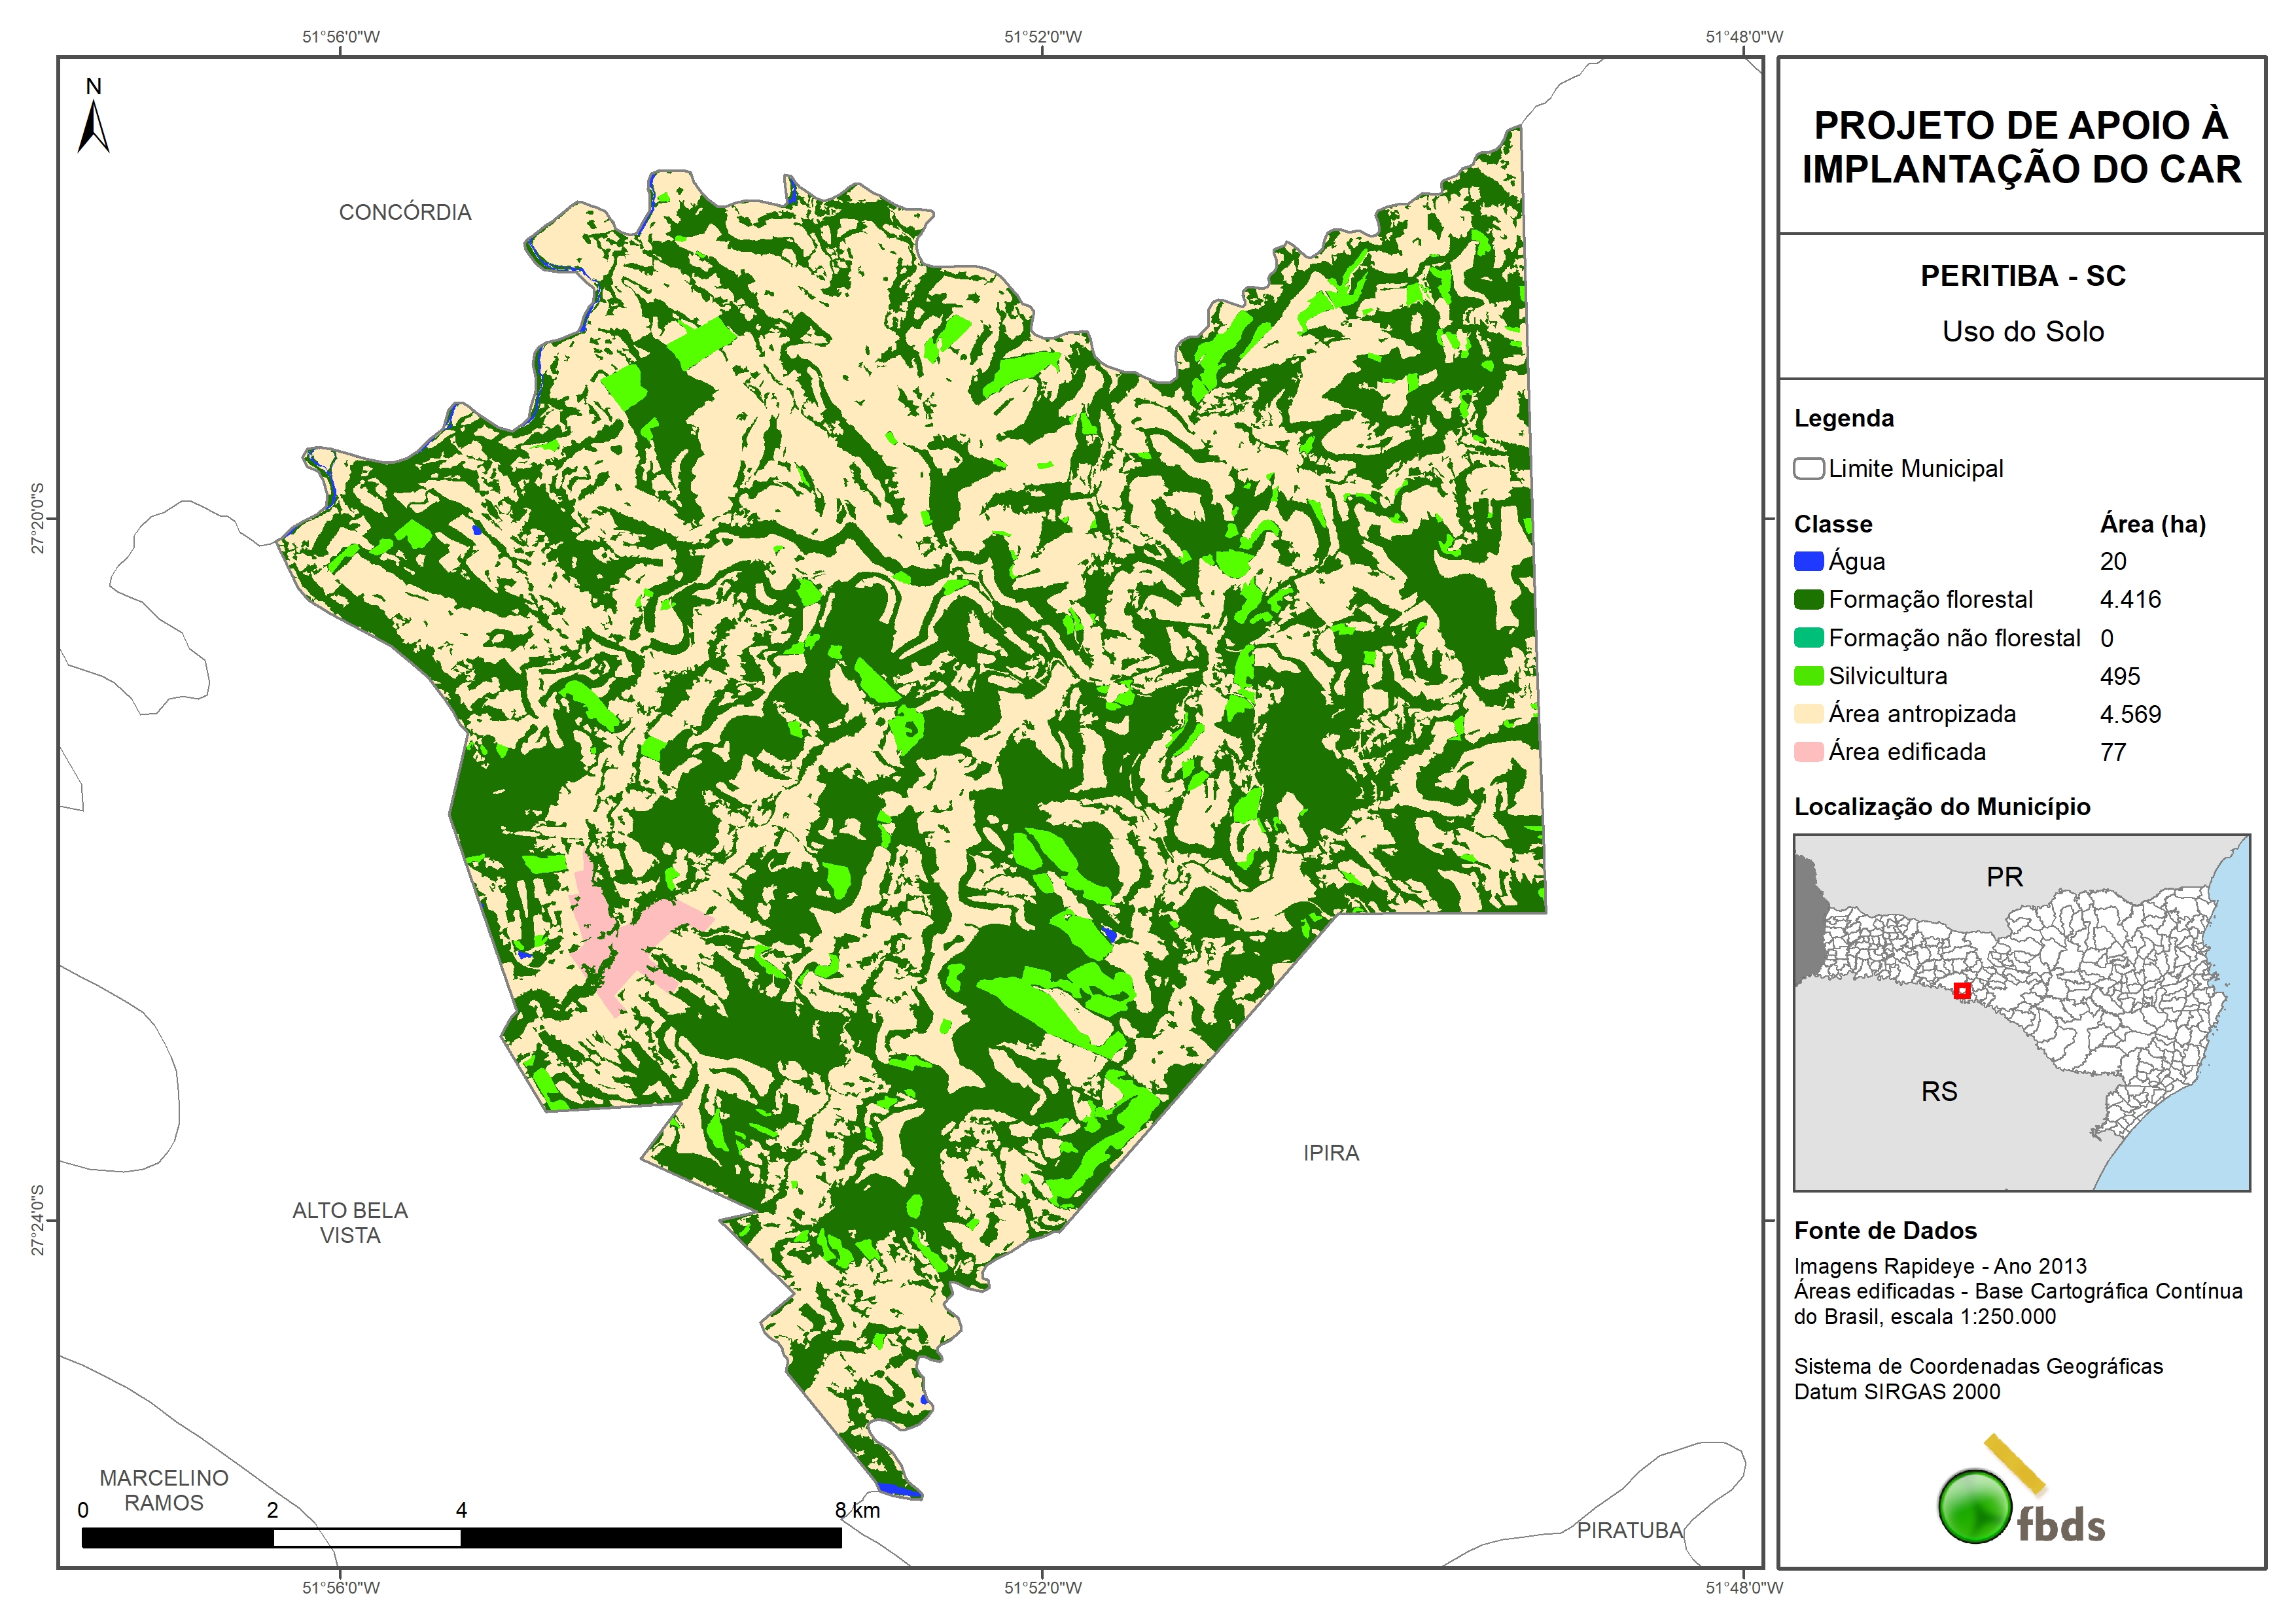Select the blue Água legend swatch
Image resolution: width=2296 pixels, height=1623 pixels.
coord(1808,562)
